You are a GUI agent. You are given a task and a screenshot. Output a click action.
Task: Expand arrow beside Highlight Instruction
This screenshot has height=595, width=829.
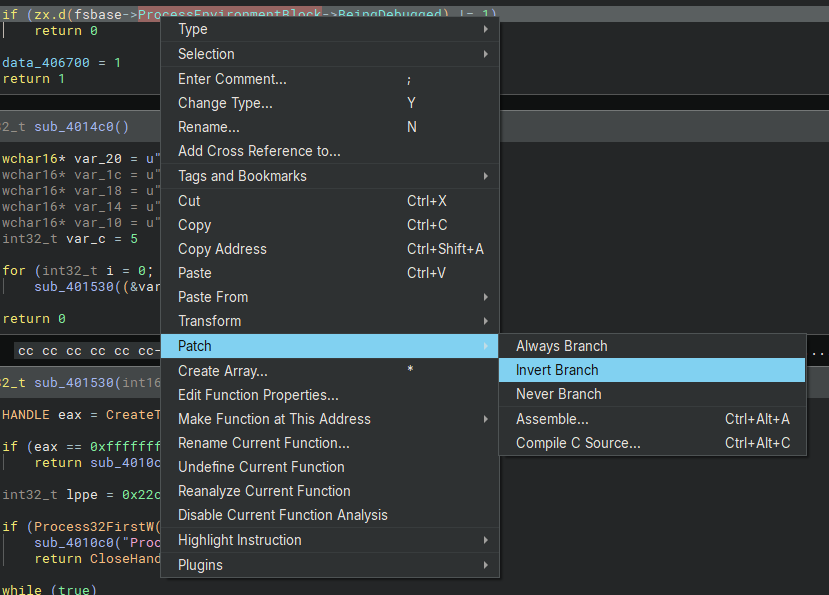[x=485, y=540]
